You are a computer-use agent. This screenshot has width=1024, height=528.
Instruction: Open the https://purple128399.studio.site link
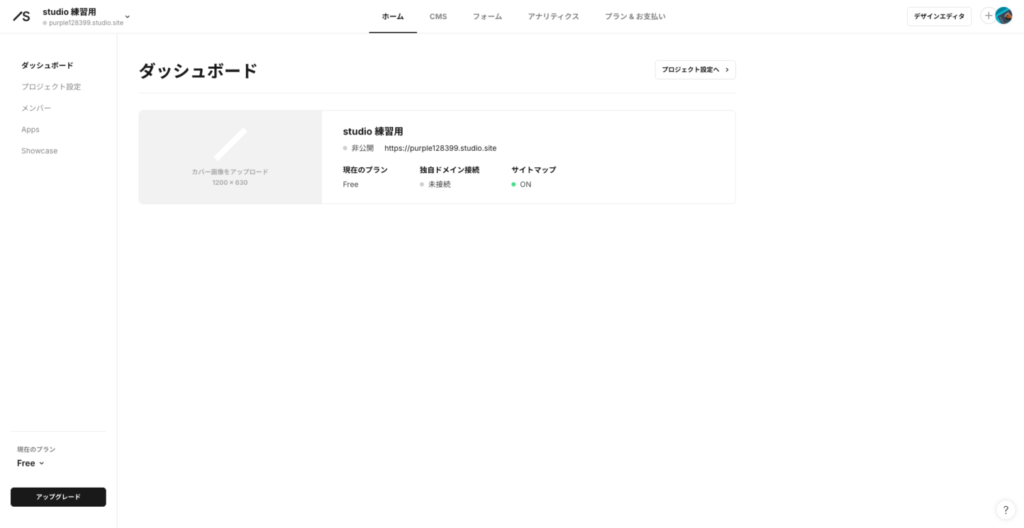click(440, 148)
